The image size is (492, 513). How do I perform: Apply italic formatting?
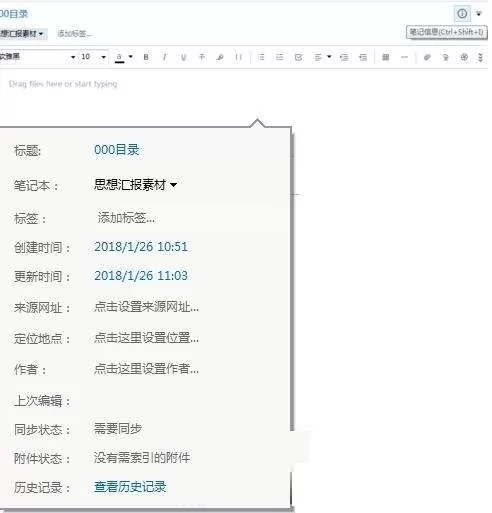point(164,57)
